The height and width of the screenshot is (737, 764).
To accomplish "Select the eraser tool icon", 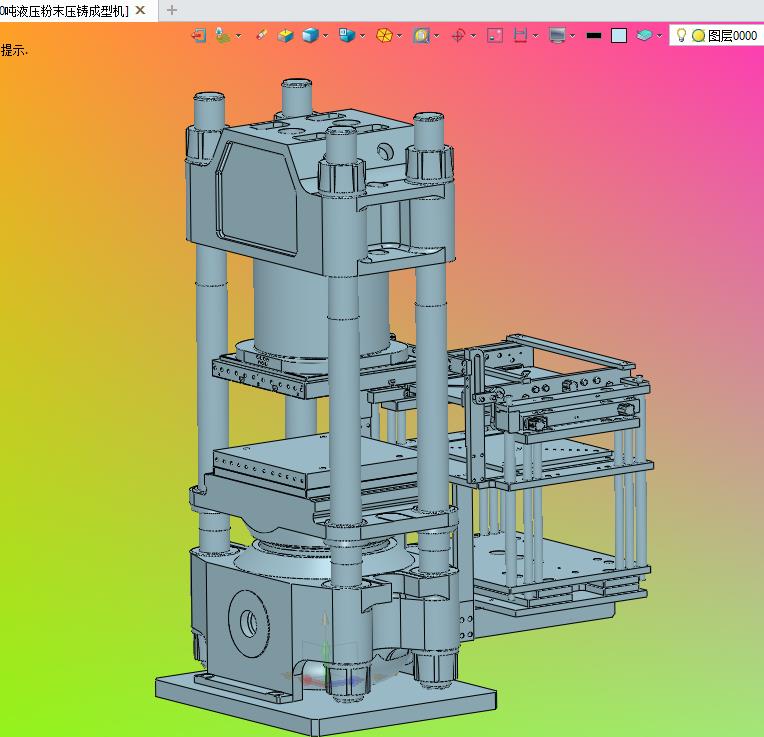I will tap(261, 35).
